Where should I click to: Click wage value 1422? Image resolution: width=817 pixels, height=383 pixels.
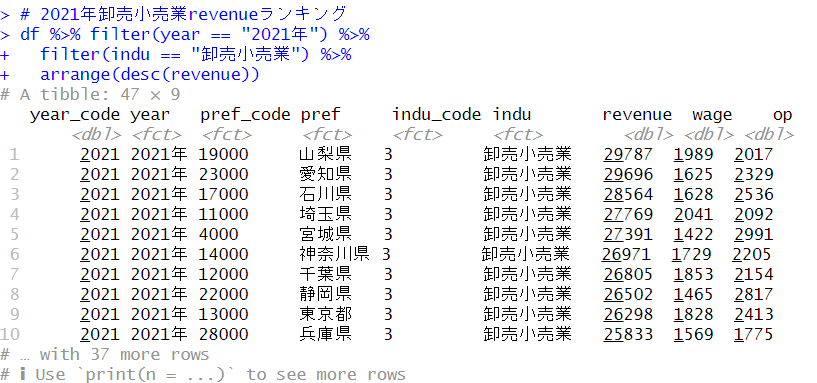pyautogui.click(x=693, y=234)
